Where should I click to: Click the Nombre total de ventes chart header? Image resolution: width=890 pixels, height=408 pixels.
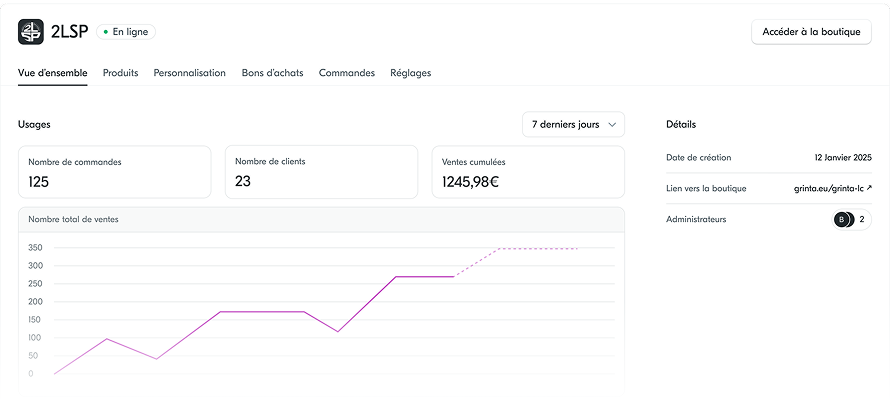pos(76,218)
